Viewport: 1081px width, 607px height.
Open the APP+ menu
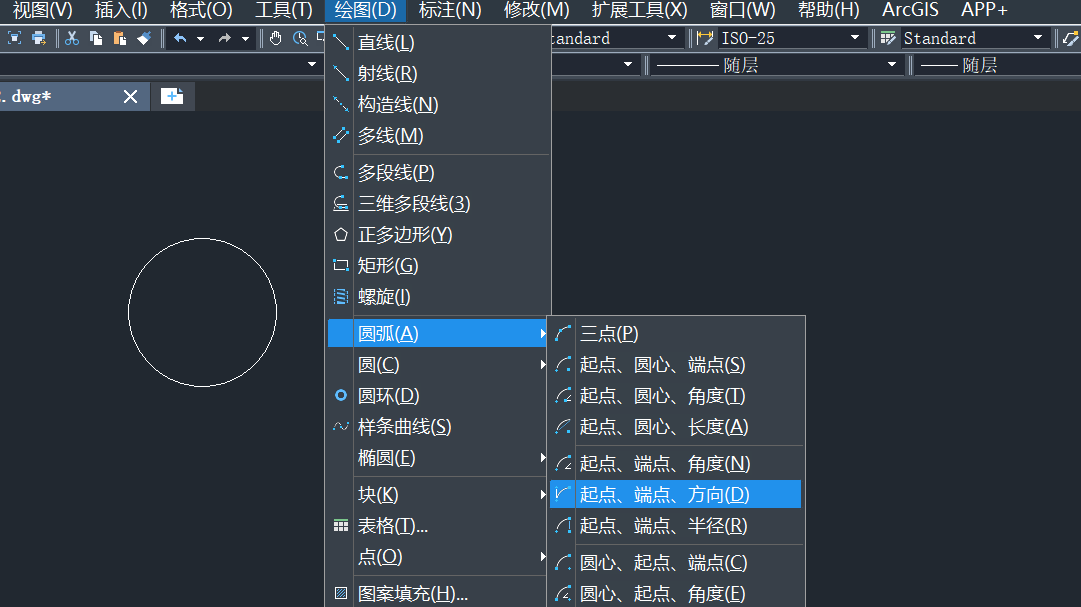[984, 10]
